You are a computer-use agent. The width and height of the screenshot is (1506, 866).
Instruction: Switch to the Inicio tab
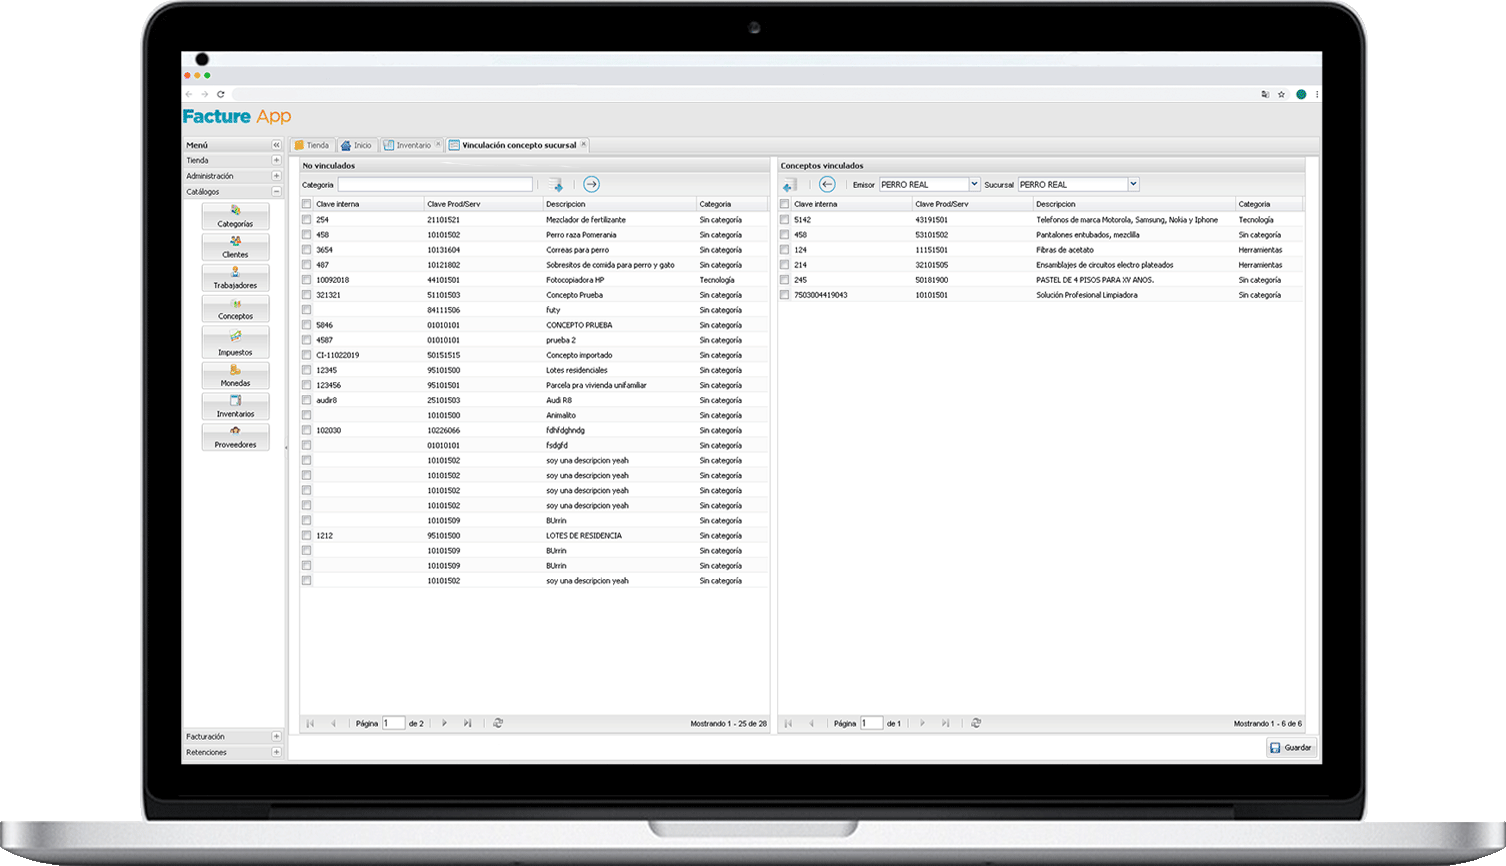click(357, 146)
